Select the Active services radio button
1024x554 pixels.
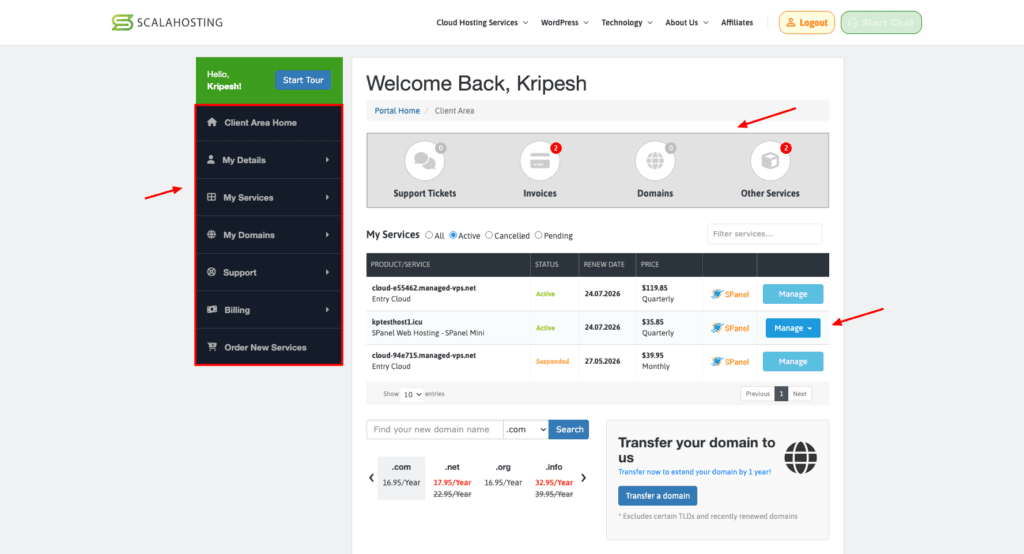click(453, 235)
